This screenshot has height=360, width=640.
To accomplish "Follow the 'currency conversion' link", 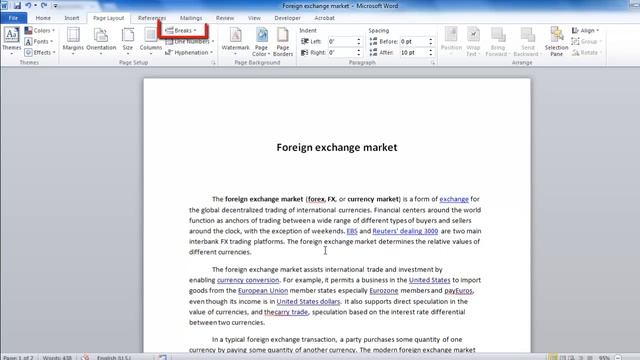I will pyautogui.click(x=248, y=280).
